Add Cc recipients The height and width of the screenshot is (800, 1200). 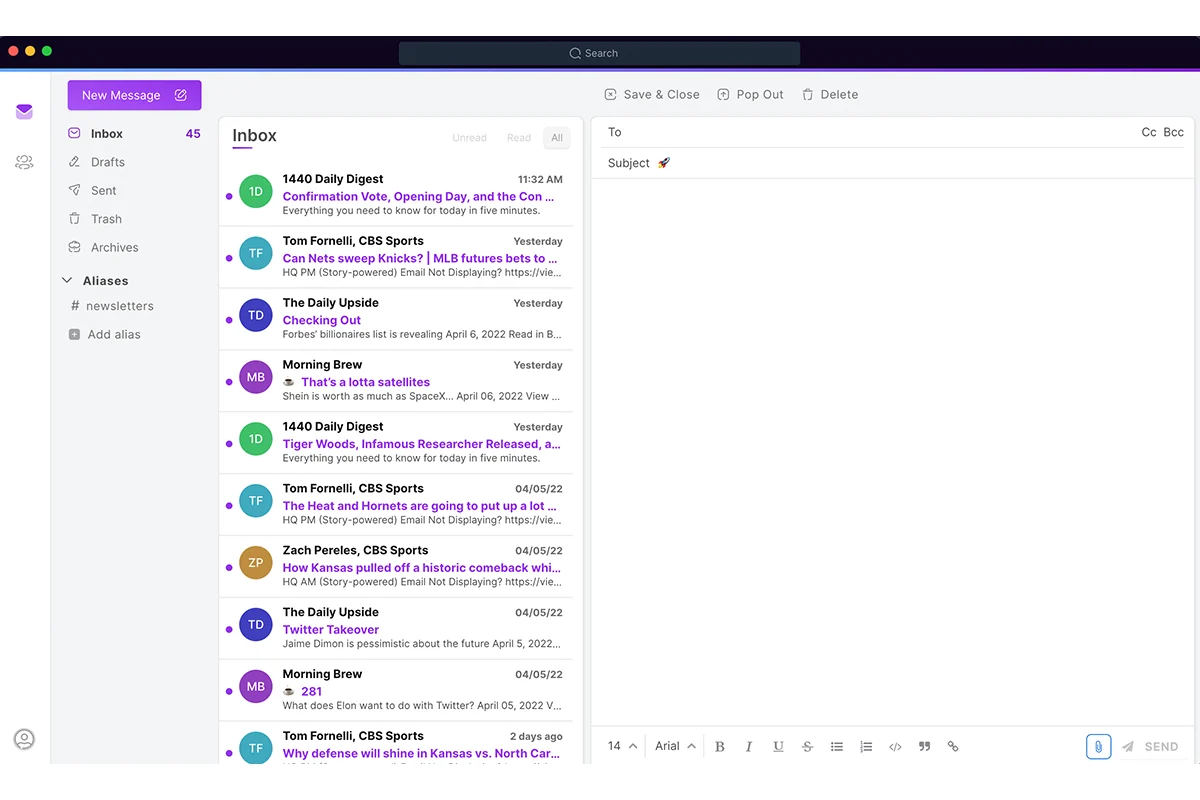tap(1149, 132)
